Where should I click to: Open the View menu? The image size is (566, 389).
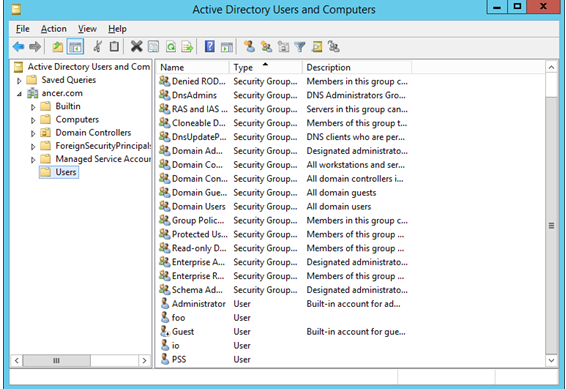pyautogui.click(x=87, y=29)
